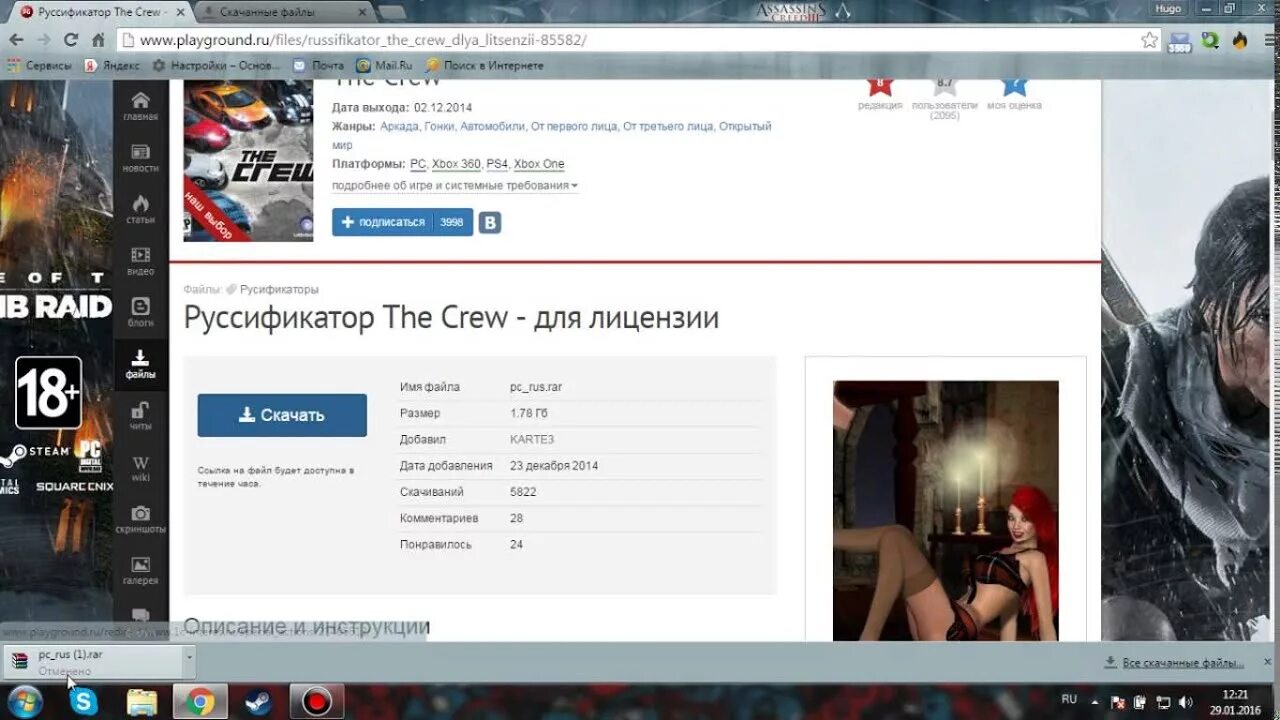Open the KARTE3 uploader link

click(x=532, y=439)
